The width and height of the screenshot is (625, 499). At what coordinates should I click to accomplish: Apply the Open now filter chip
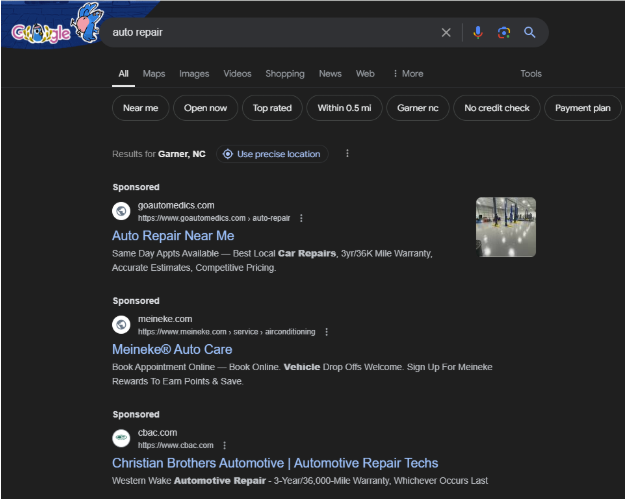click(205, 108)
